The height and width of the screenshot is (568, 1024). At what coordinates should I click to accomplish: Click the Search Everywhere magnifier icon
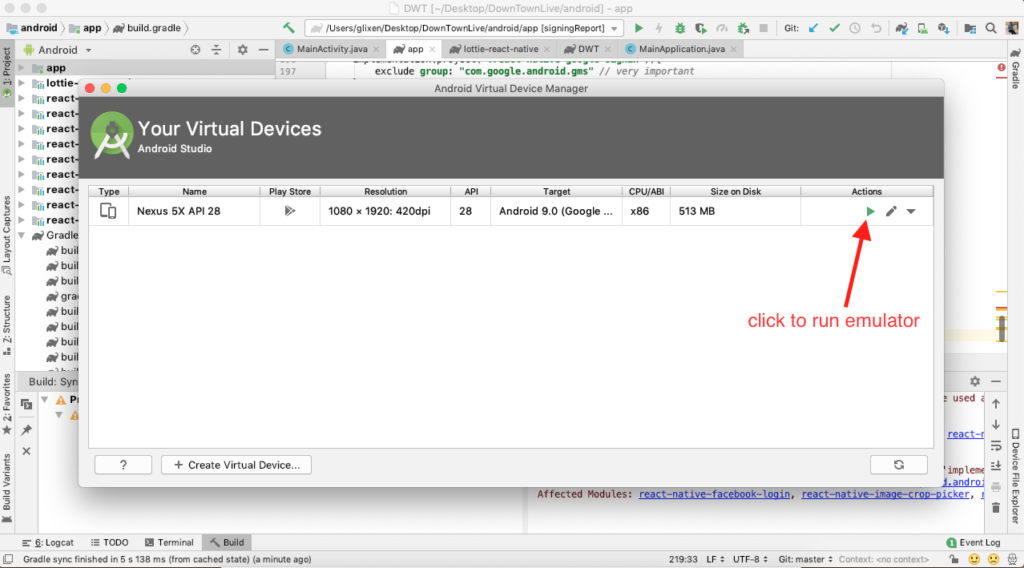tap(991, 28)
